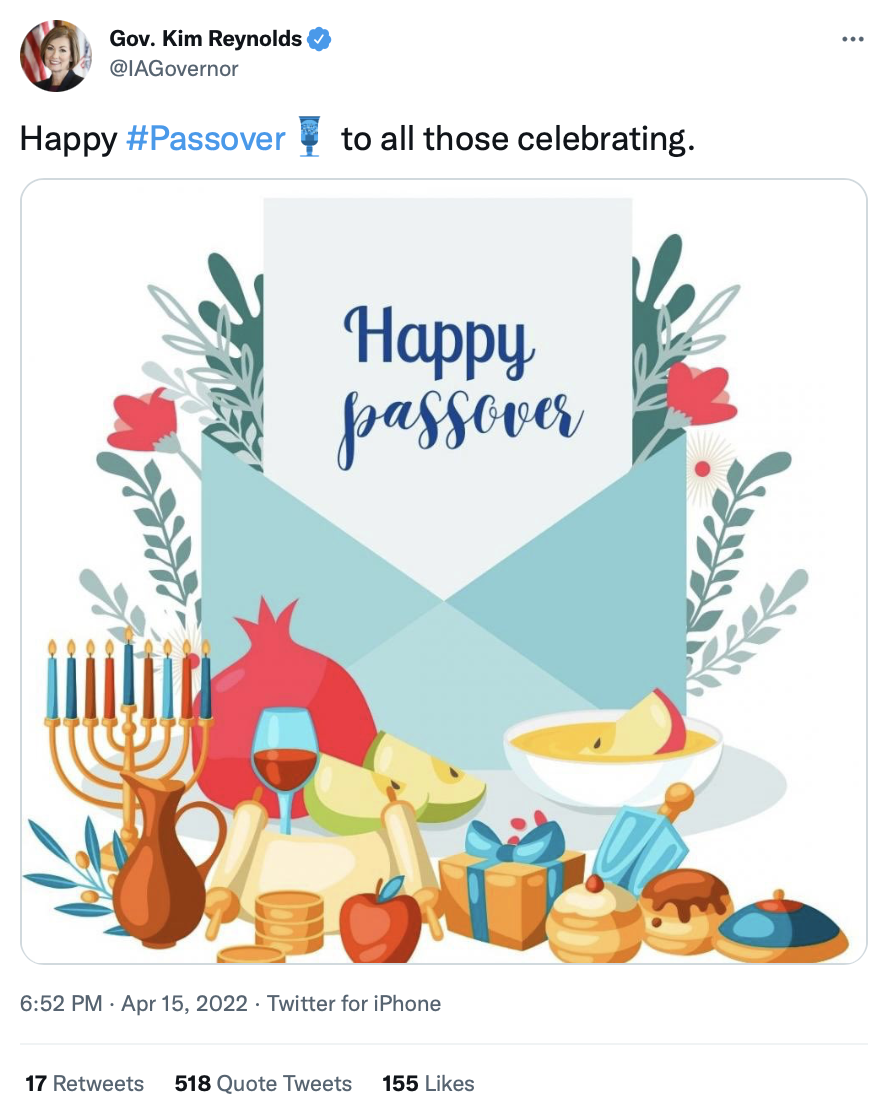Open the Happy Passover image attachment

[444, 572]
